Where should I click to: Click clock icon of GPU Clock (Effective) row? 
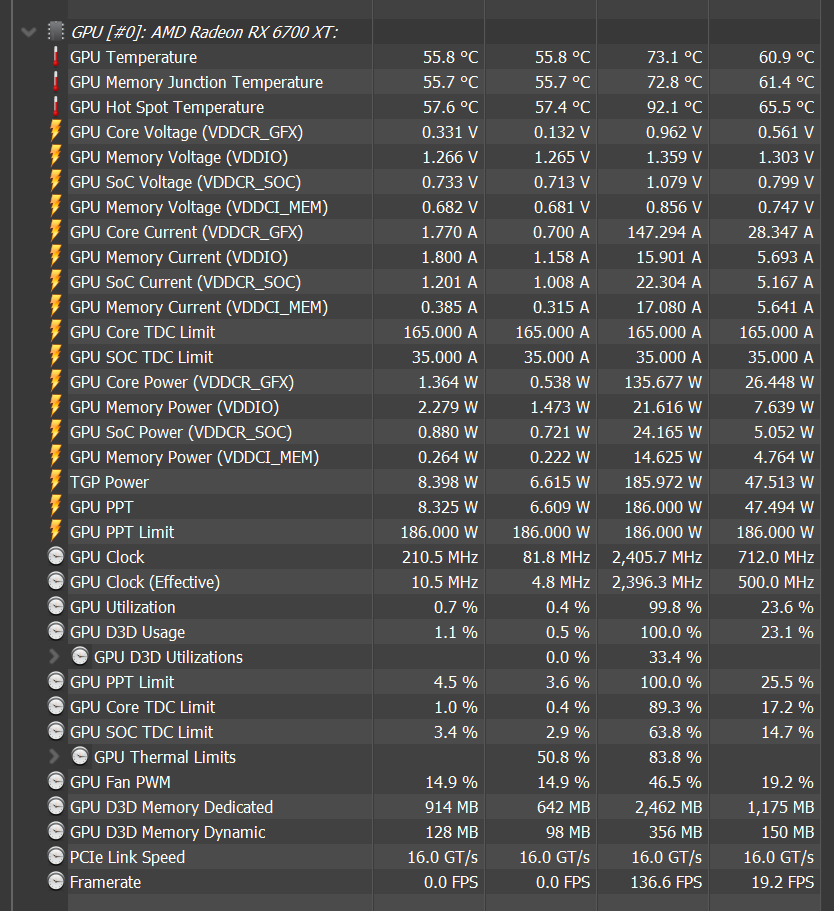[x=56, y=582]
